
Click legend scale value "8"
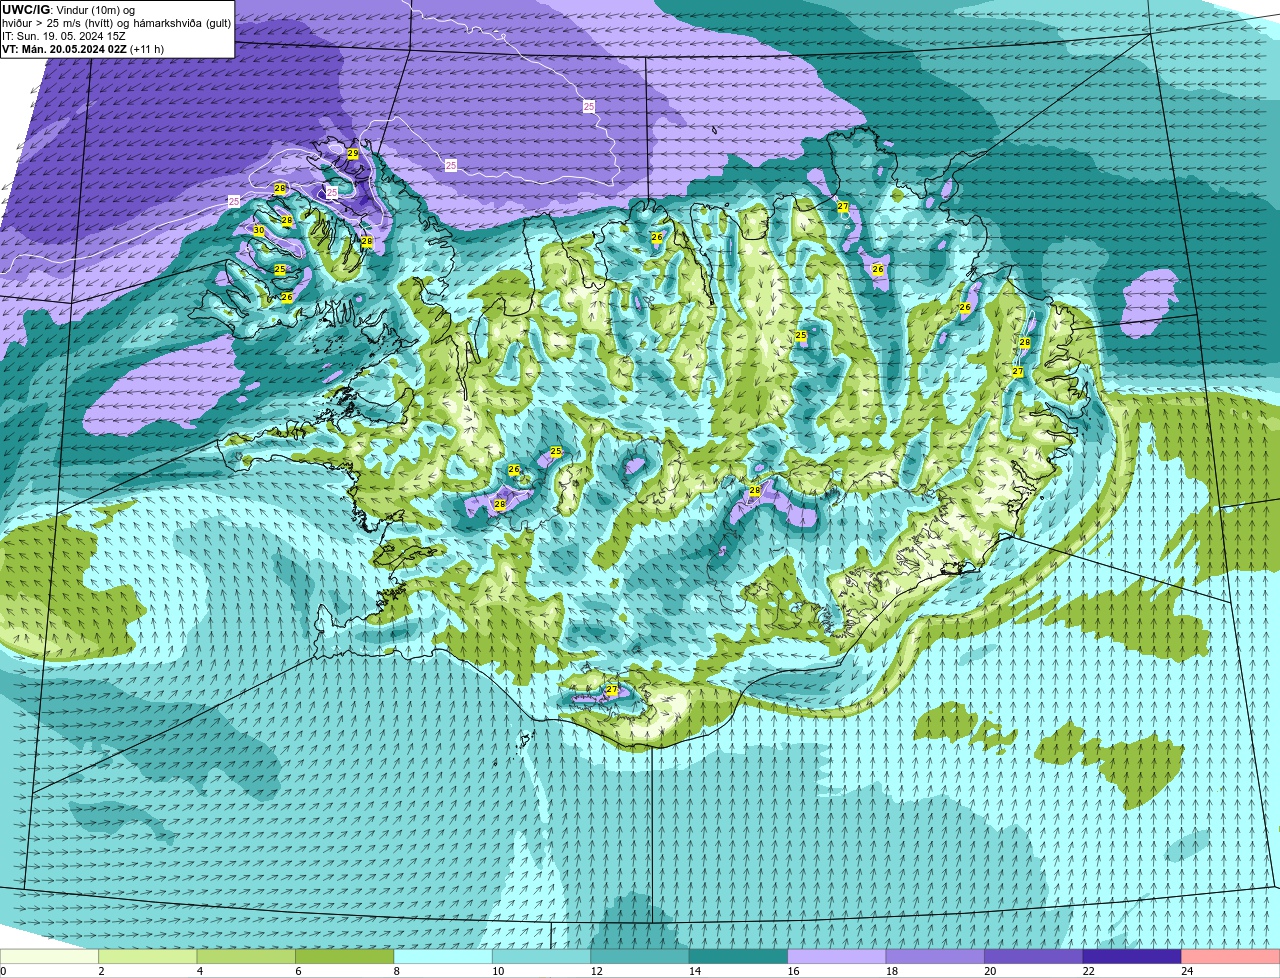396,971
